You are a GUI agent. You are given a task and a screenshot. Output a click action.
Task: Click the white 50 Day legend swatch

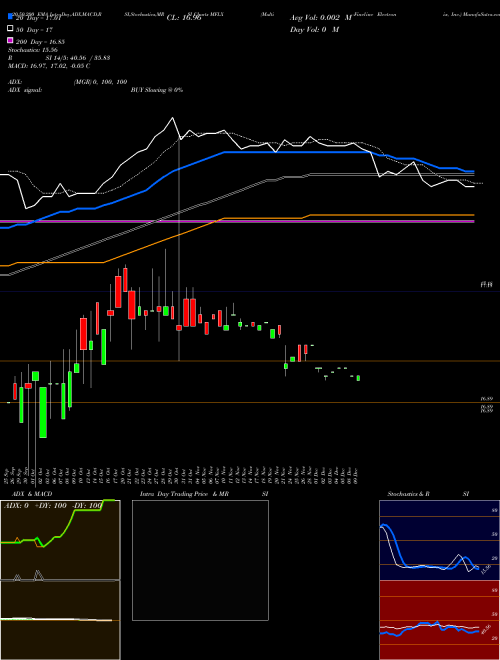coord(10,29)
